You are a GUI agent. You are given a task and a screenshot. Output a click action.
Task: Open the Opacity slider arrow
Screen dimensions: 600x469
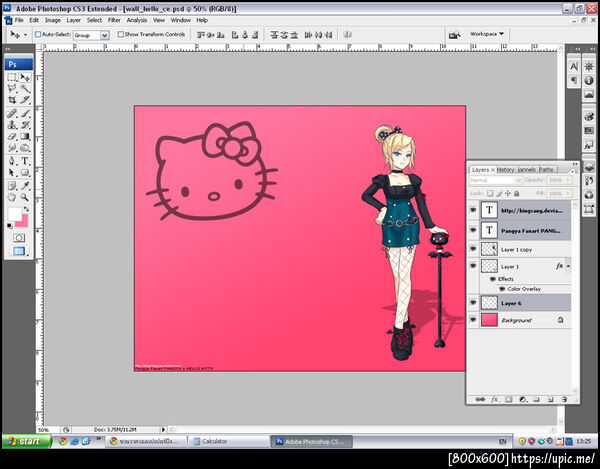569,180
